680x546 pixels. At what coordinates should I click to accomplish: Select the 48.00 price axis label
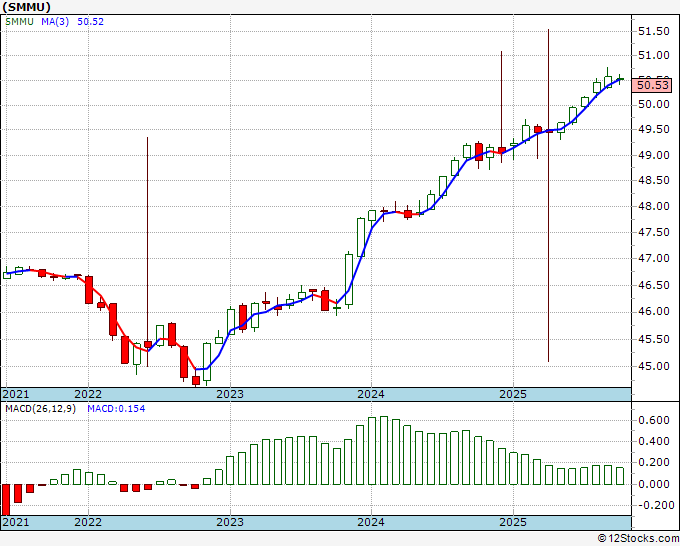coord(654,207)
